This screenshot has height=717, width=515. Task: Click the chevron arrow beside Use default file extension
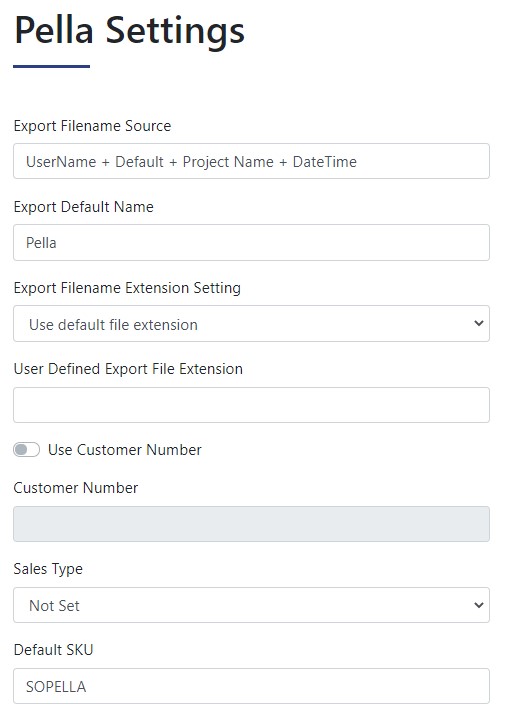pos(478,323)
